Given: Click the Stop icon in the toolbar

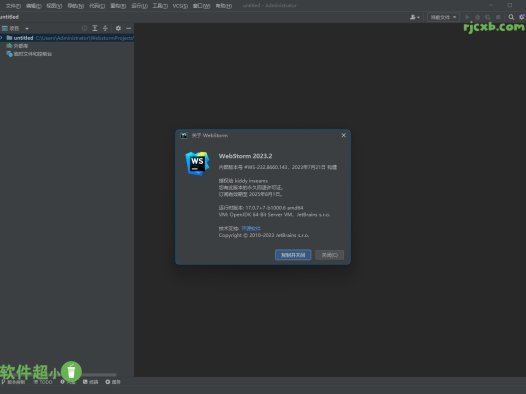Looking at the screenshot, I should click(x=498, y=17).
